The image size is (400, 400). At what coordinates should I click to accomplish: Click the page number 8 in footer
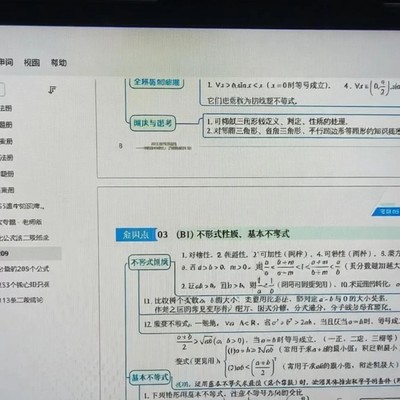click(121, 146)
